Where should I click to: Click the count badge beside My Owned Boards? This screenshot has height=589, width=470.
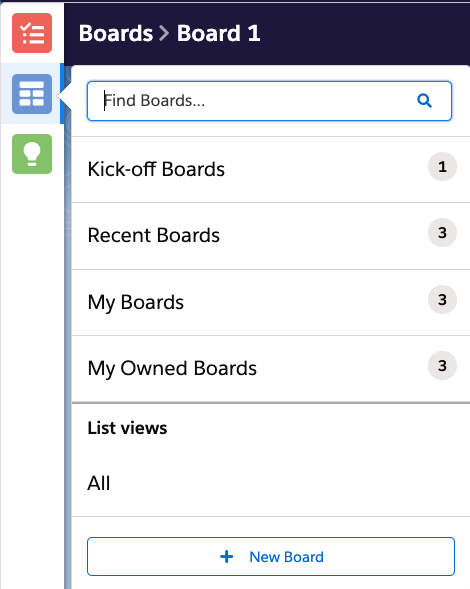pyautogui.click(x=442, y=366)
